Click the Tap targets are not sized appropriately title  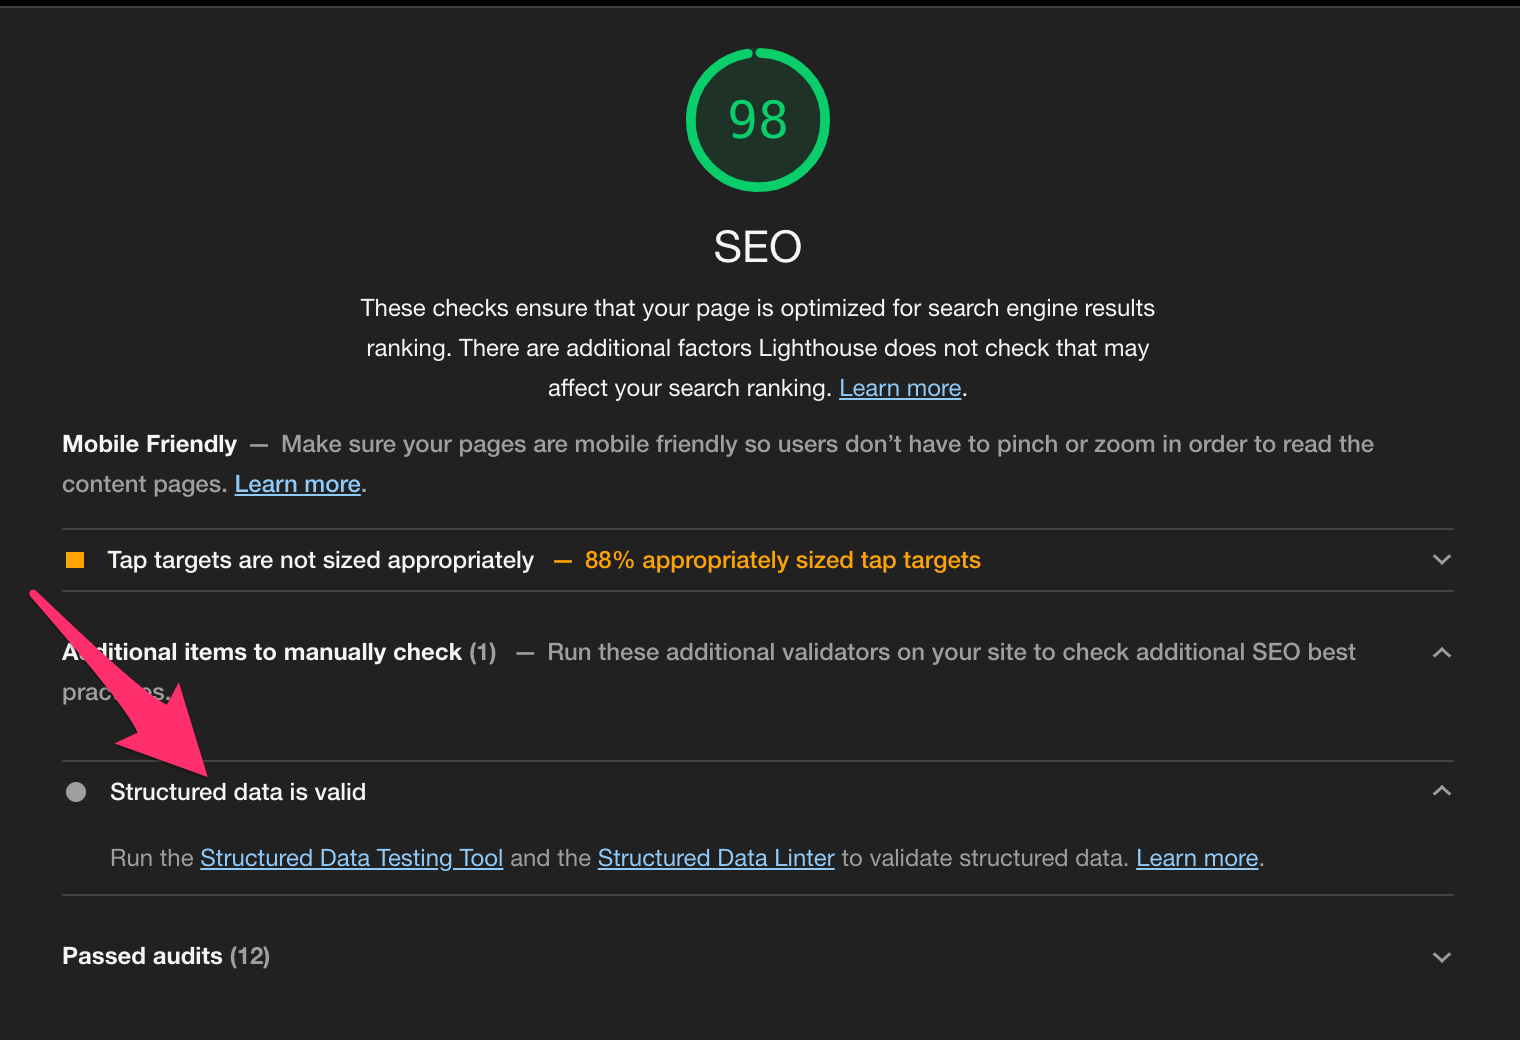click(320, 560)
